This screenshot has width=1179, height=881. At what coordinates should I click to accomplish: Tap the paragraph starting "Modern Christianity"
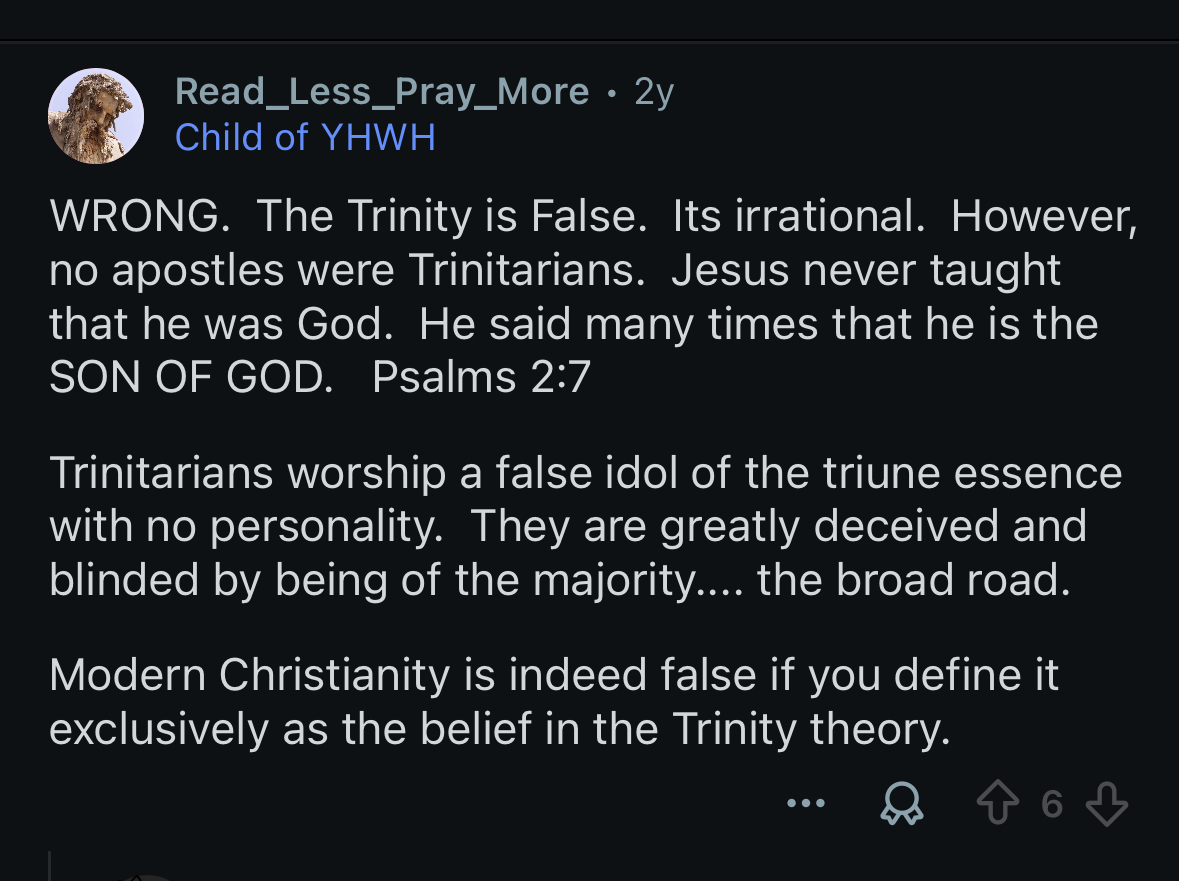pos(553,702)
